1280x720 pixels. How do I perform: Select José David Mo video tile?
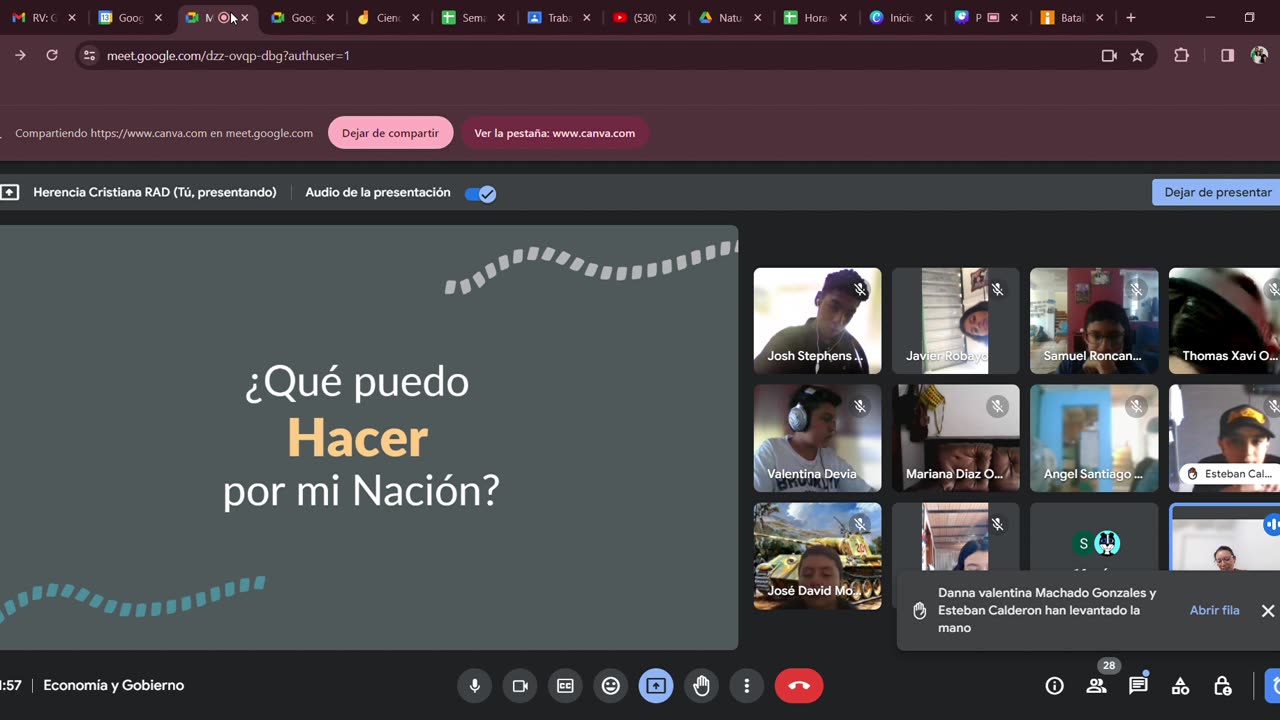(817, 556)
